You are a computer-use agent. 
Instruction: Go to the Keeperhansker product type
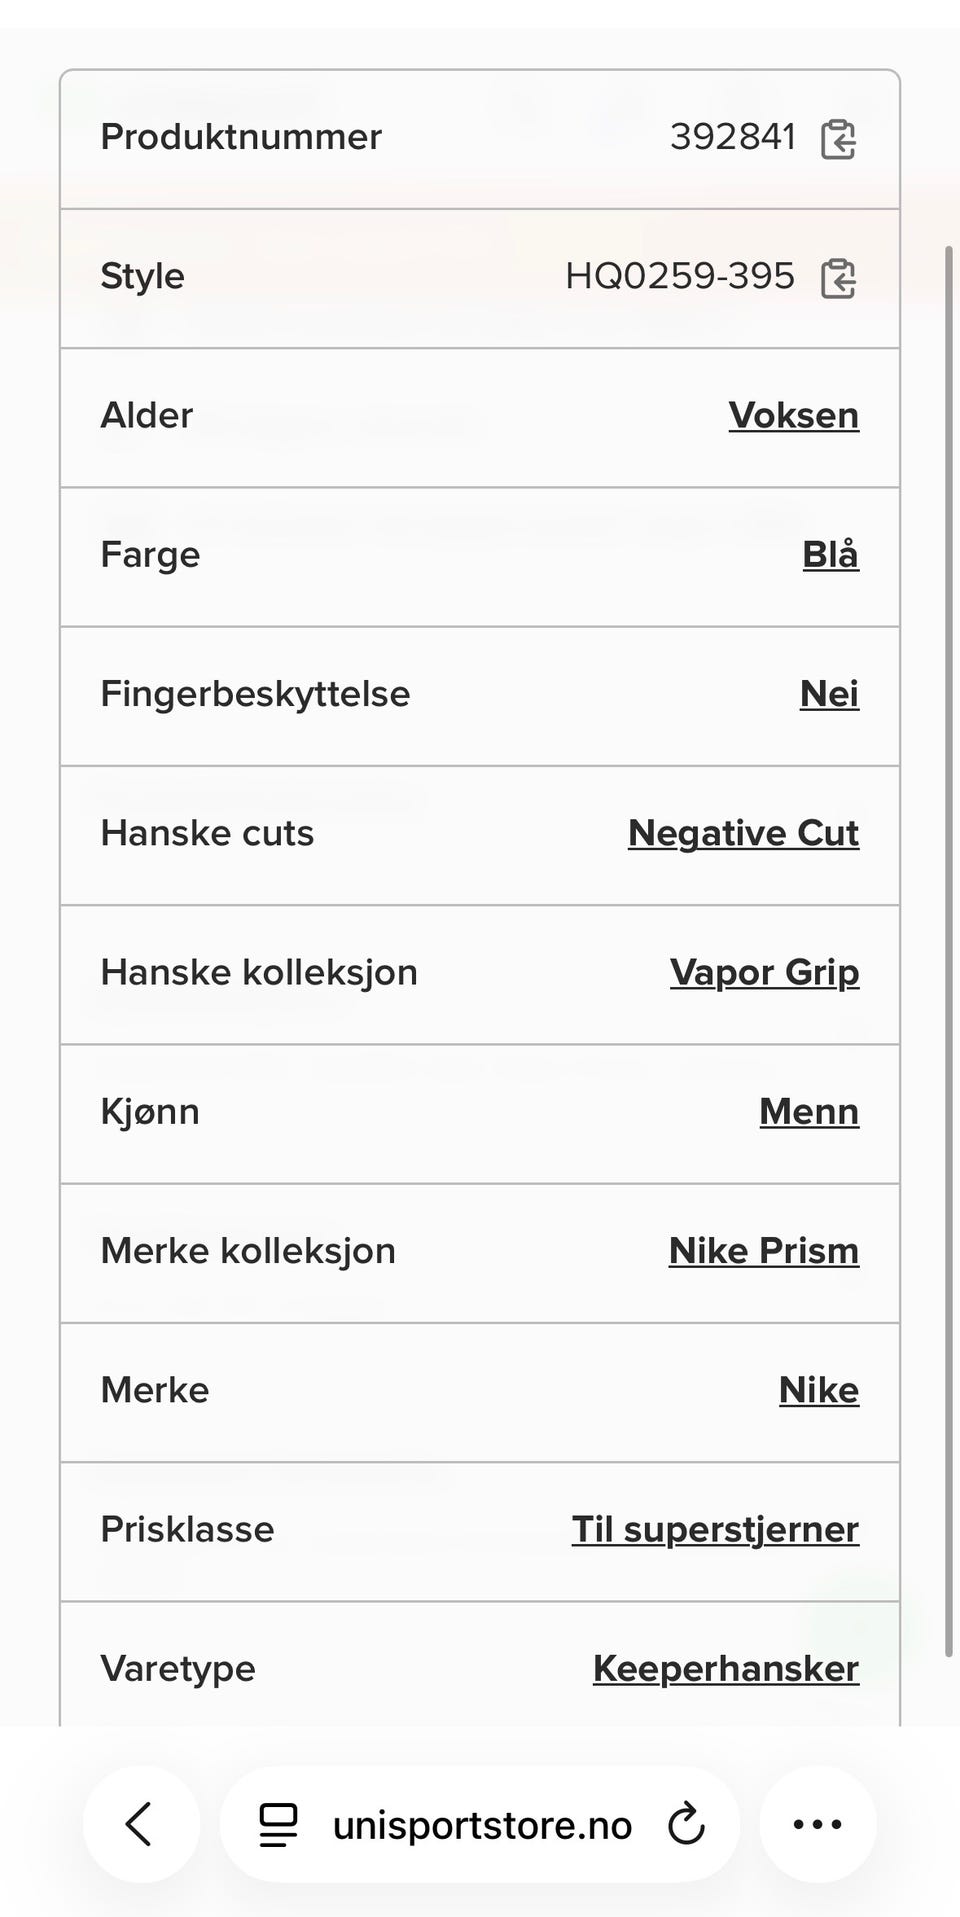click(726, 1668)
